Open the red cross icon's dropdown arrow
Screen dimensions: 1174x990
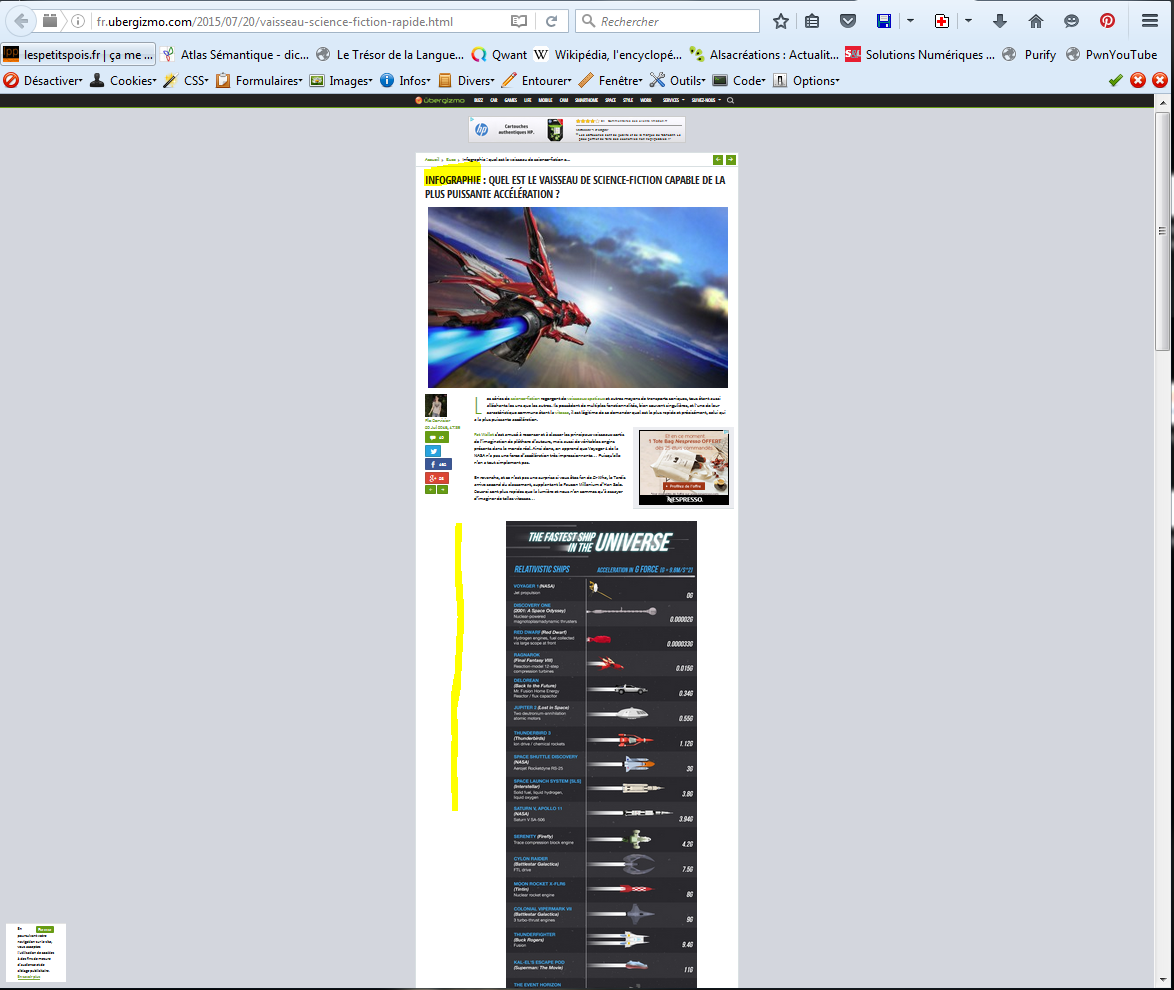968,21
